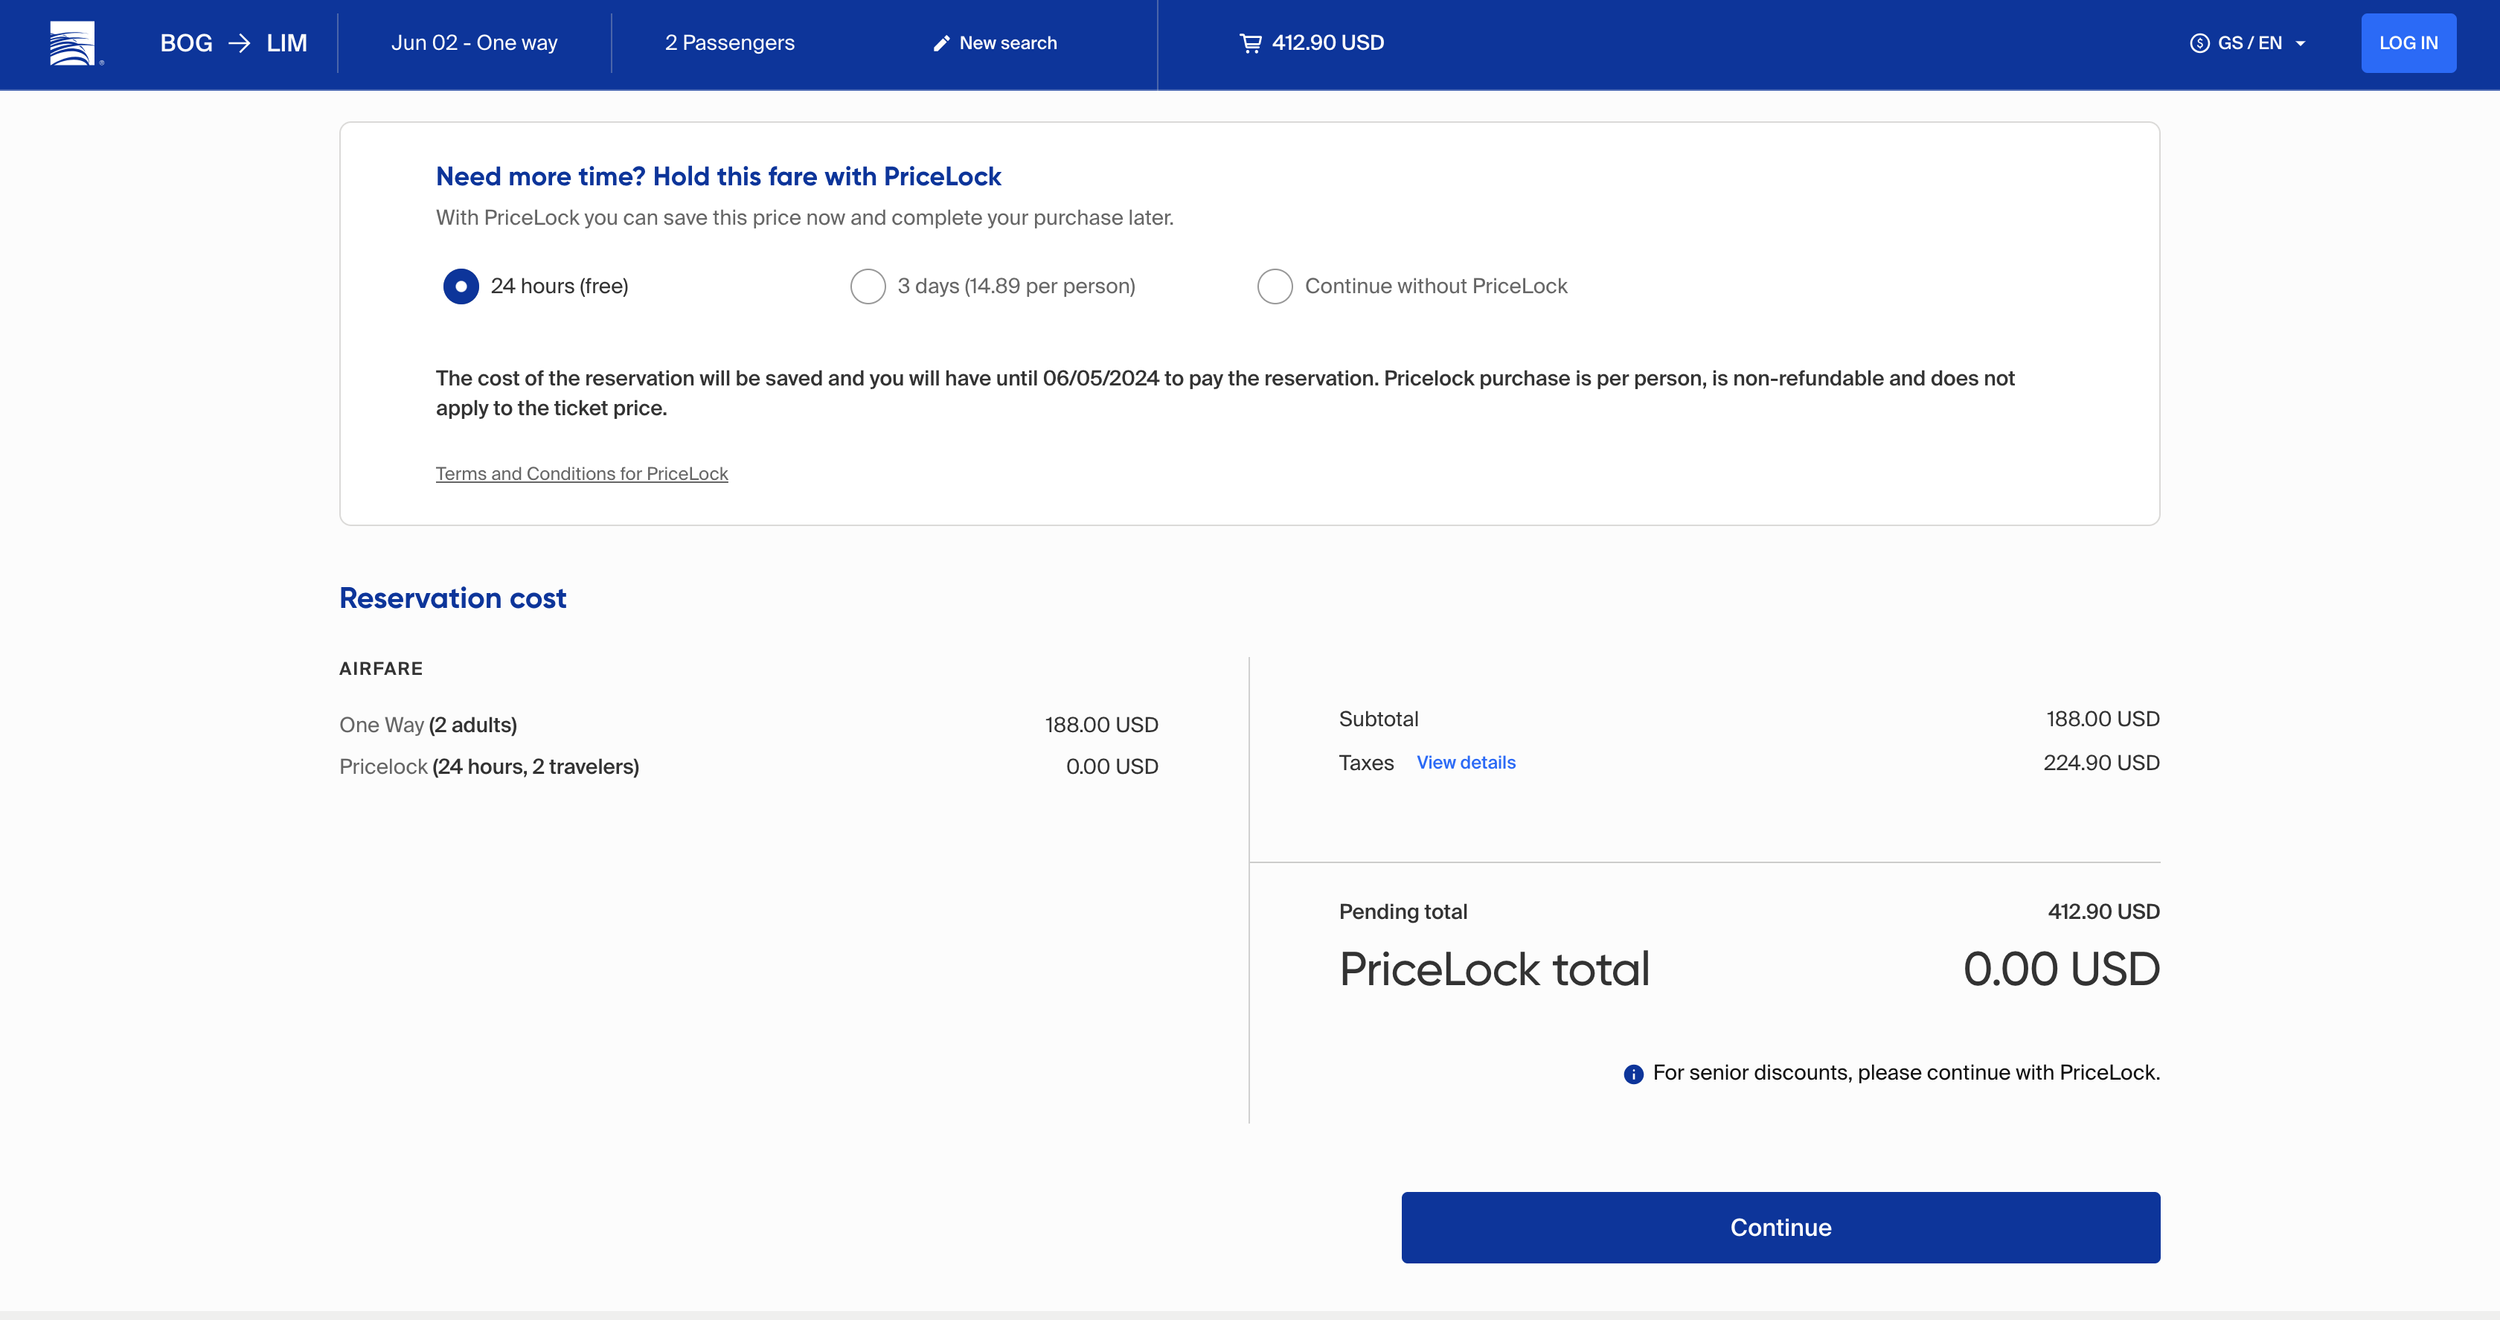Click the pencil edit icon

(x=941, y=43)
